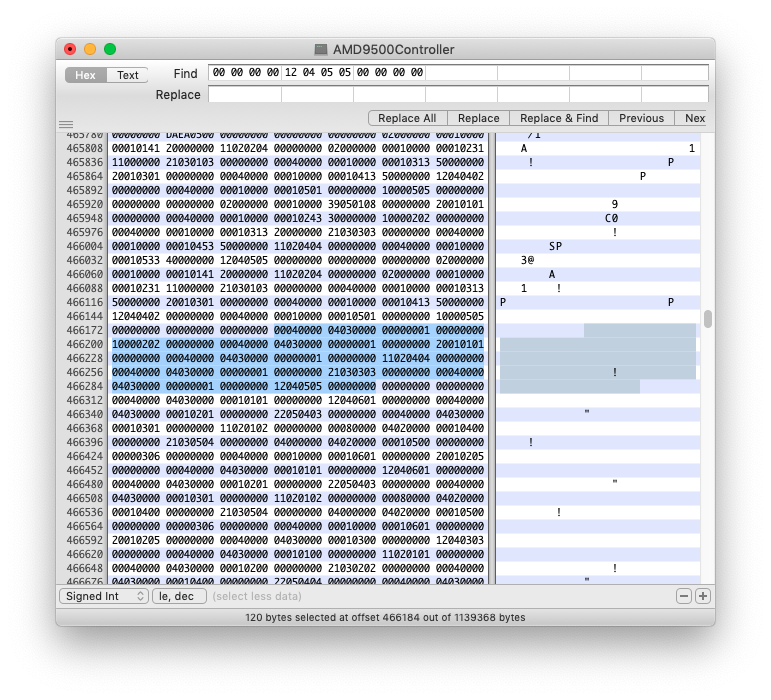This screenshot has height=700, width=771.
Task: Switch to Hex view mode
Action: point(86,75)
